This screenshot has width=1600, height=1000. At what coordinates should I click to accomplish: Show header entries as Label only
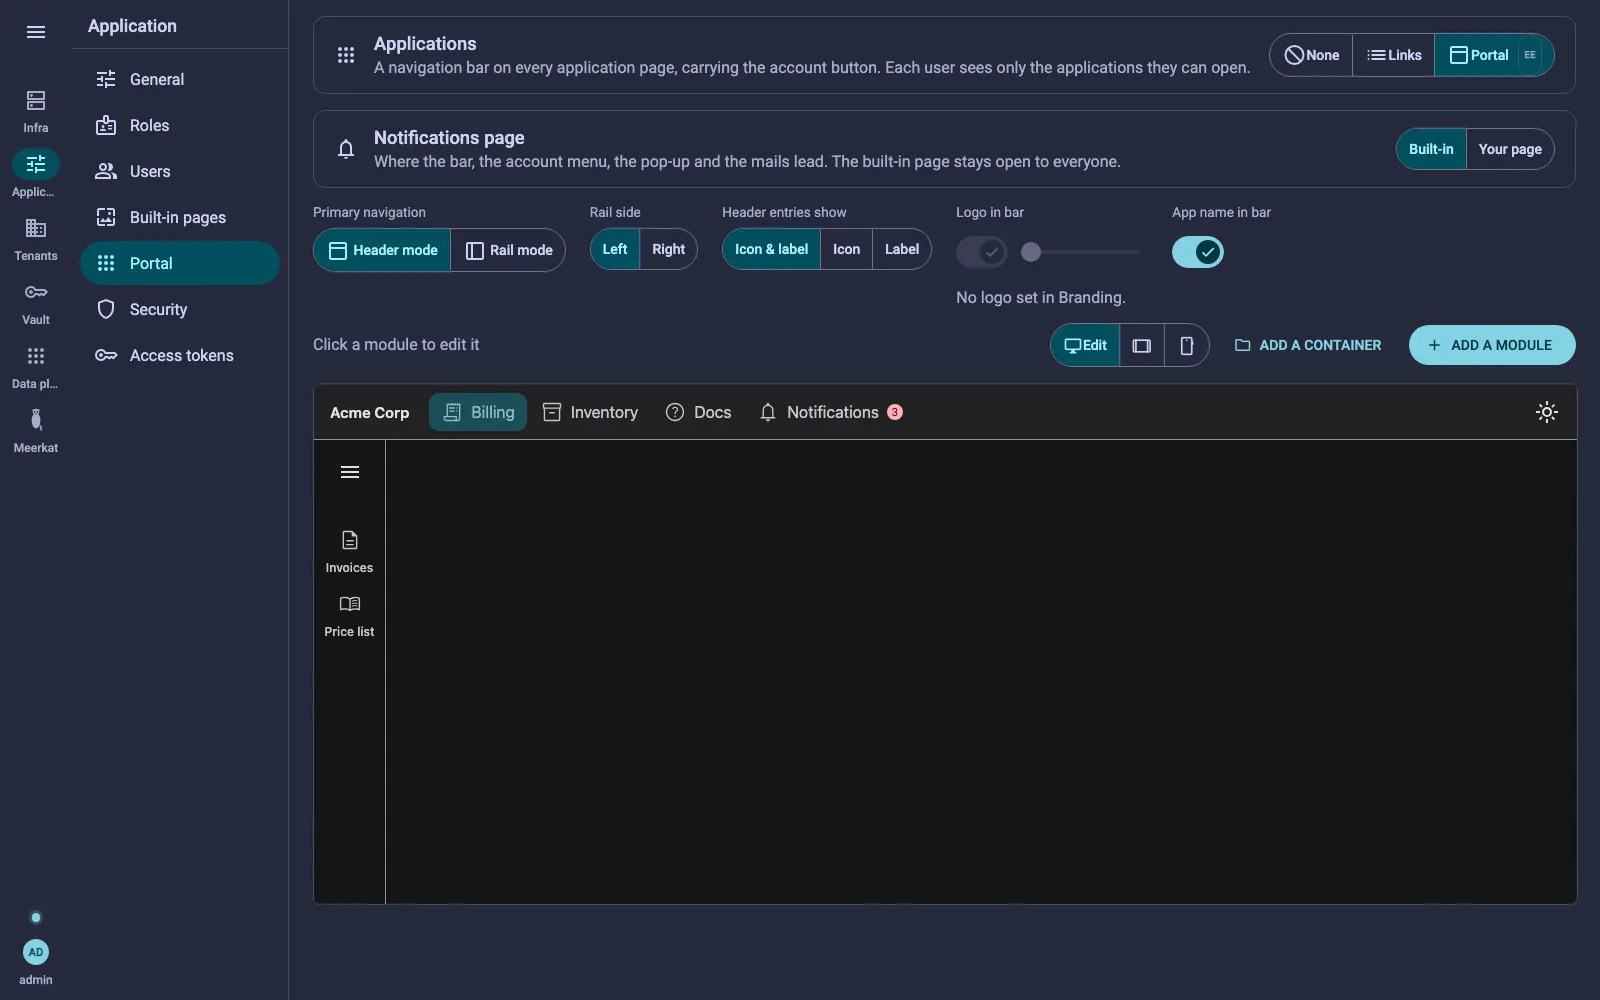click(x=902, y=250)
